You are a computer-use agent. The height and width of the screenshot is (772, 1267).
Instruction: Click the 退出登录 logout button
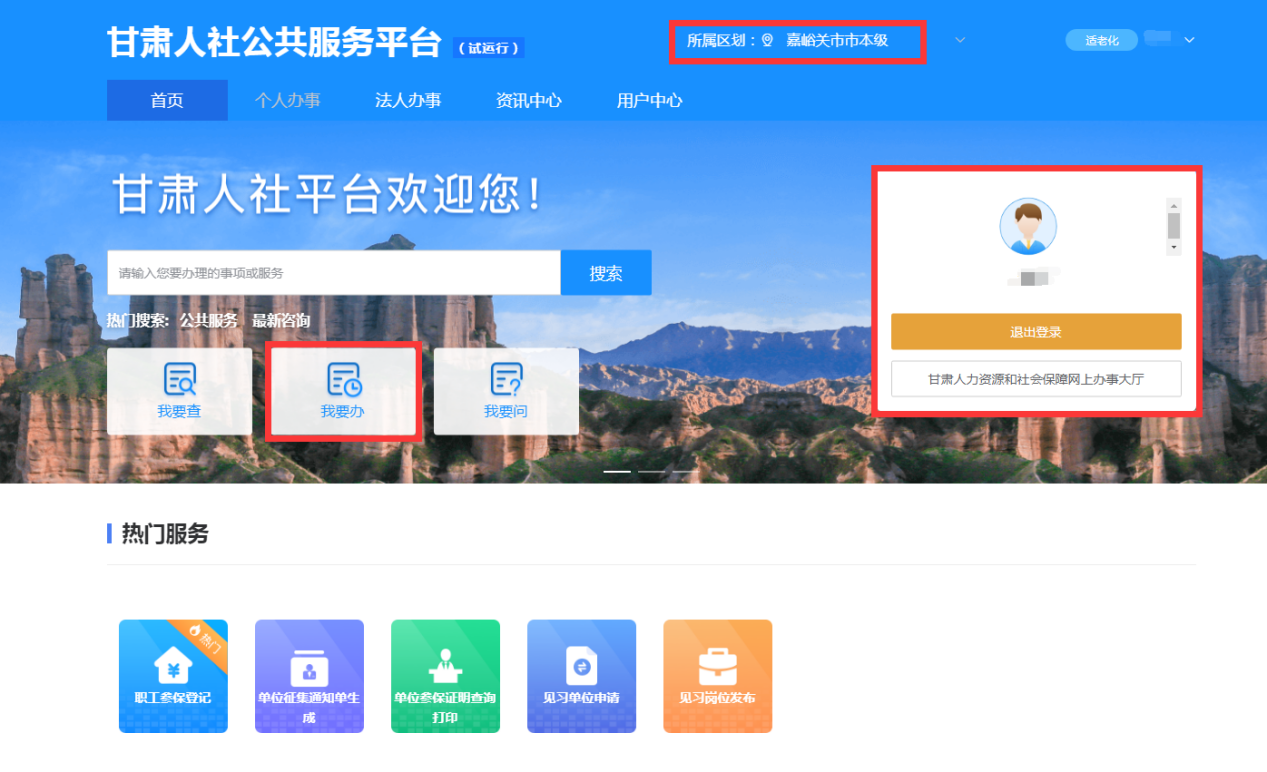[1036, 332]
